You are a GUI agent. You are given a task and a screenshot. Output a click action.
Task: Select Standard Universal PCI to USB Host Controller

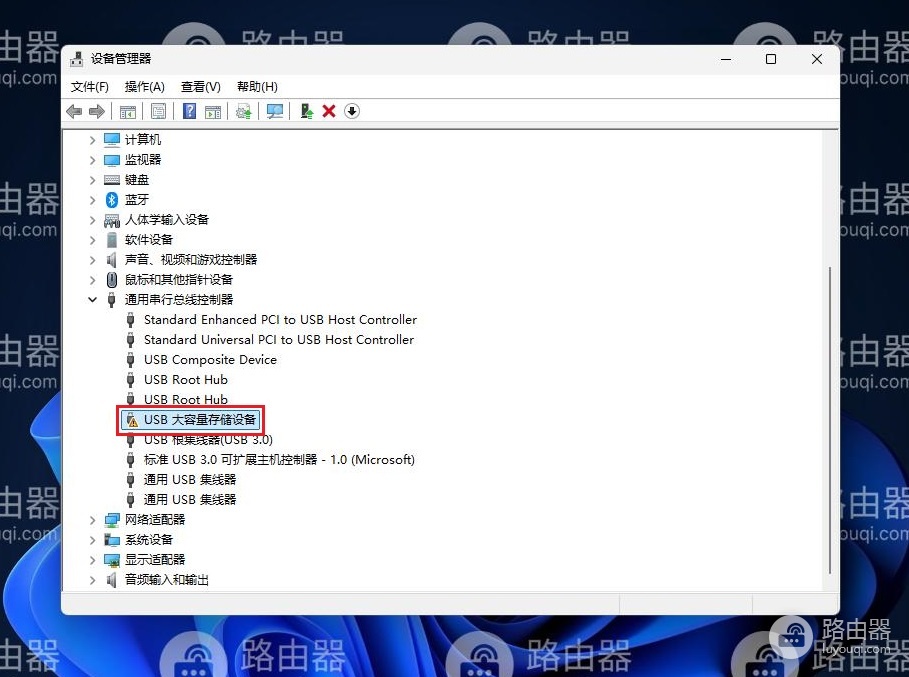pos(279,340)
